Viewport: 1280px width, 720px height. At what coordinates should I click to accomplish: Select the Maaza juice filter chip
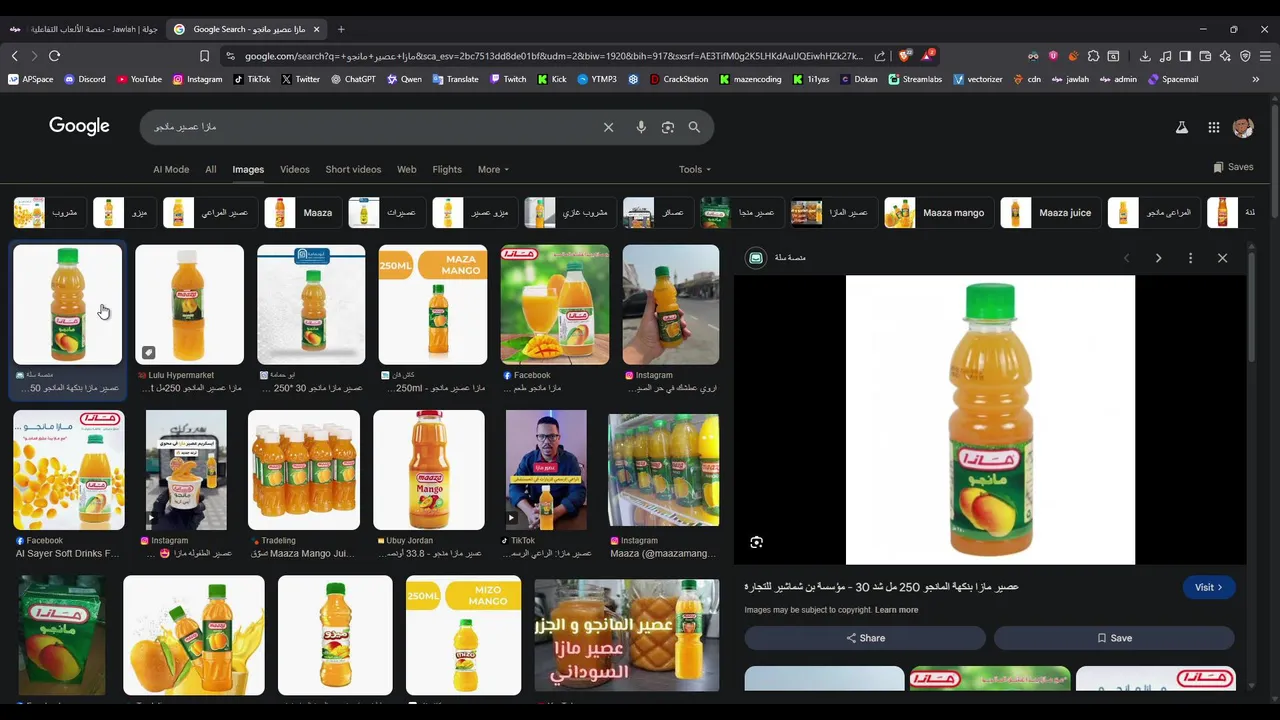coord(1050,213)
